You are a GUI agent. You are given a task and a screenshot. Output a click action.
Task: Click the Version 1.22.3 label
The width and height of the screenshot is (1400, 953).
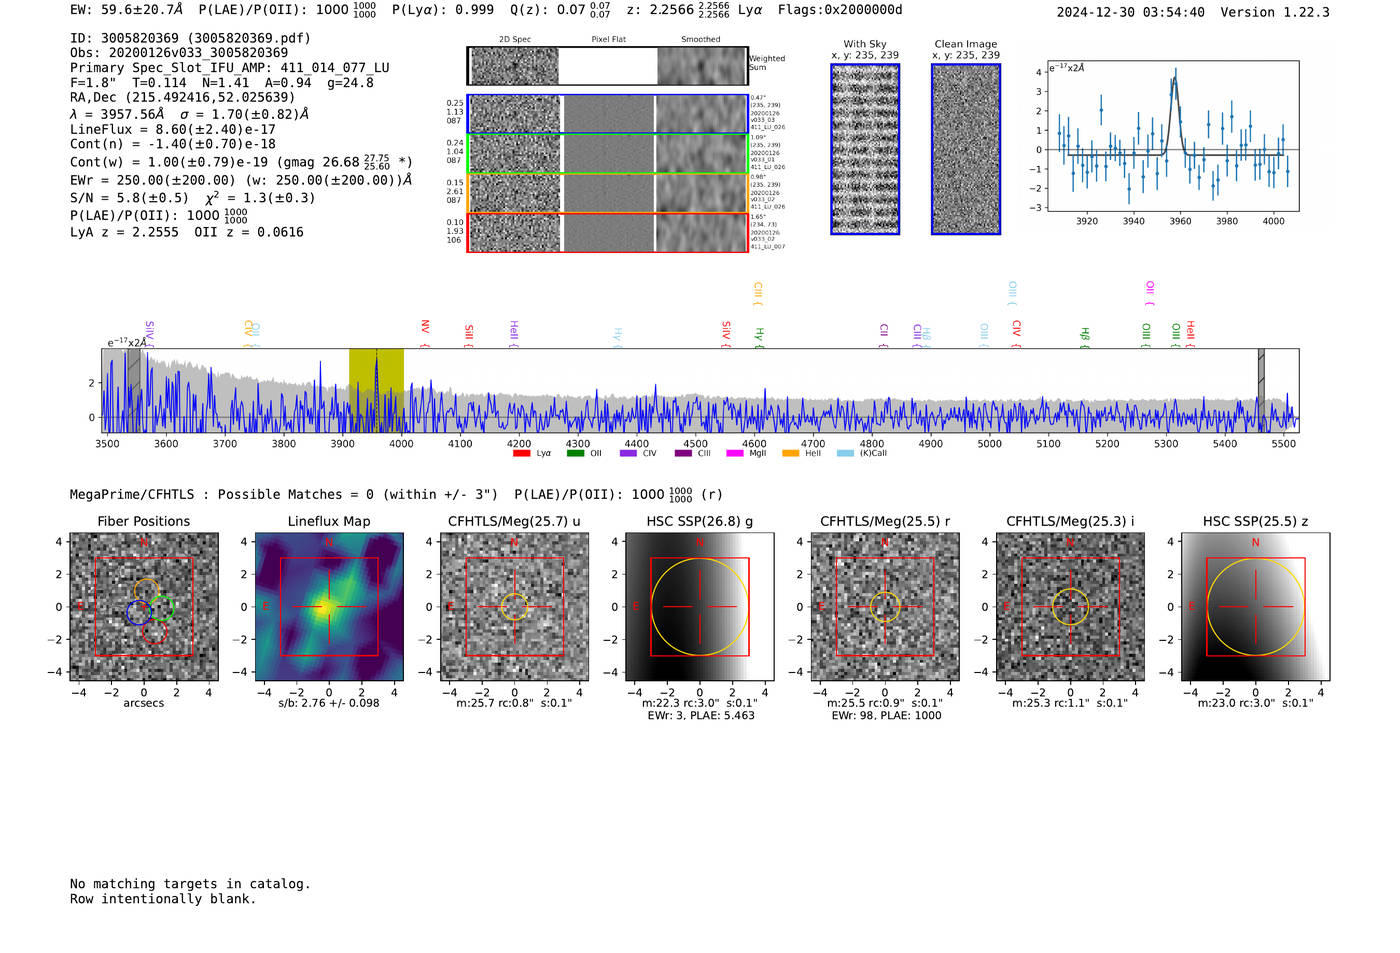(x=1275, y=12)
